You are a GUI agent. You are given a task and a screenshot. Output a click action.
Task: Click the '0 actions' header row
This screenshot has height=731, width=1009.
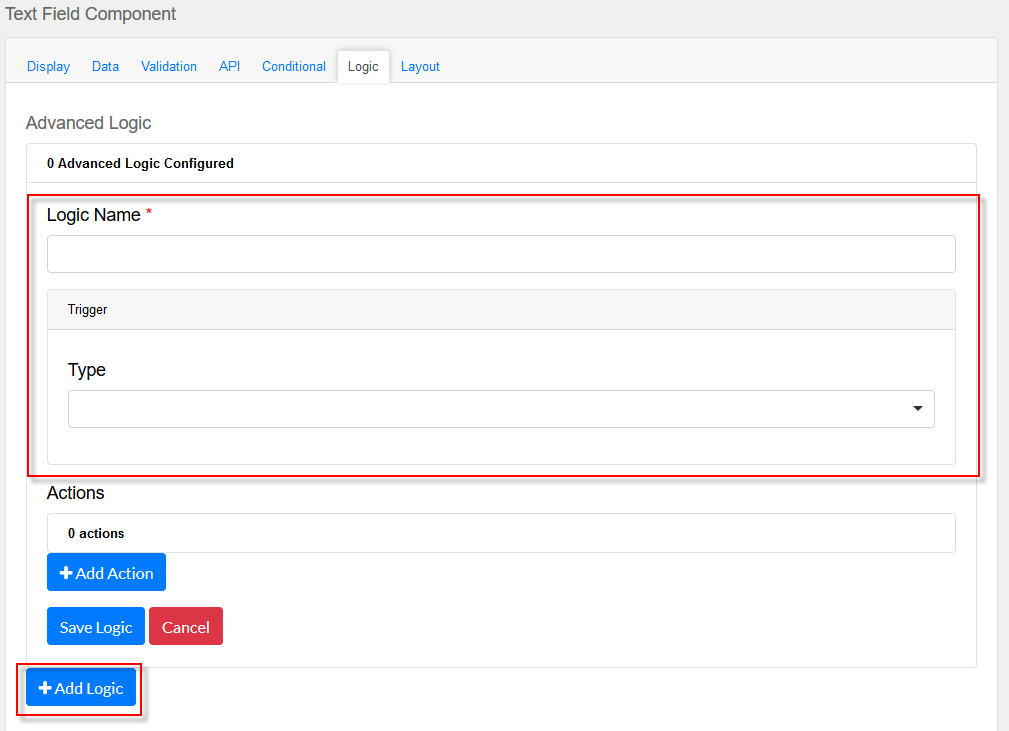coord(501,533)
